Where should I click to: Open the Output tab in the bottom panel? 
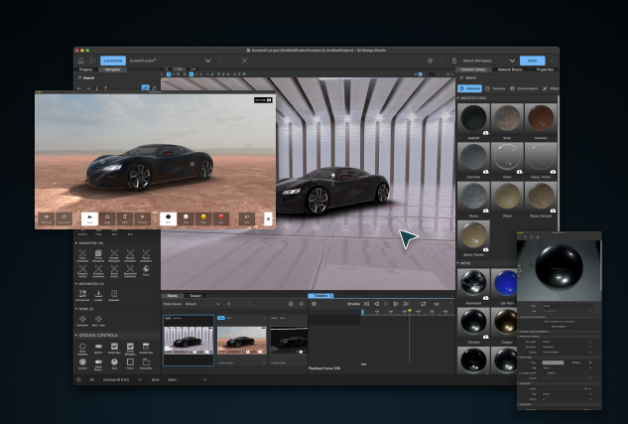(x=195, y=295)
